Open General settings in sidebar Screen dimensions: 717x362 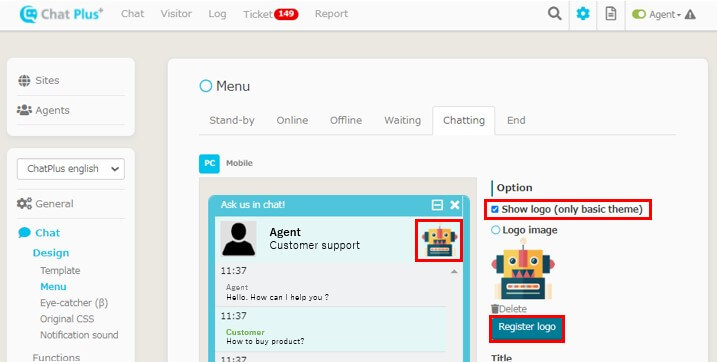(45, 203)
